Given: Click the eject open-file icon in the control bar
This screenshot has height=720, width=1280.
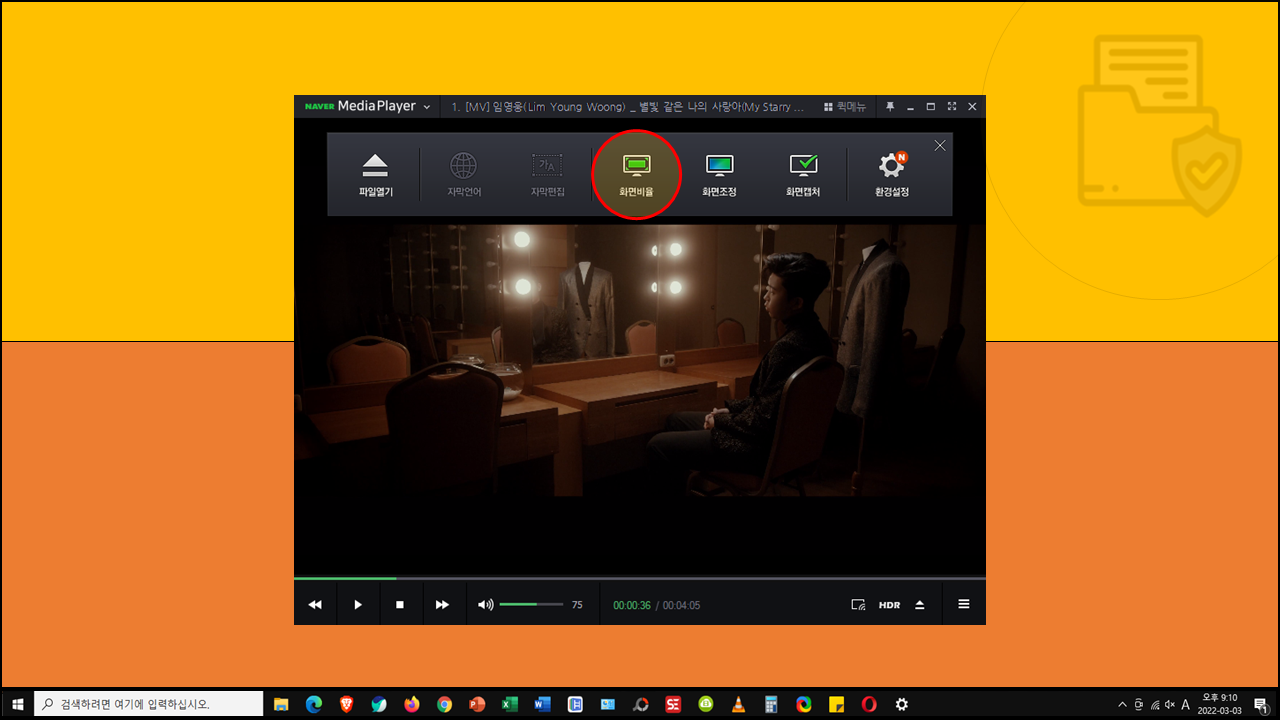Looking at the screenshot, I should point(920,605).
